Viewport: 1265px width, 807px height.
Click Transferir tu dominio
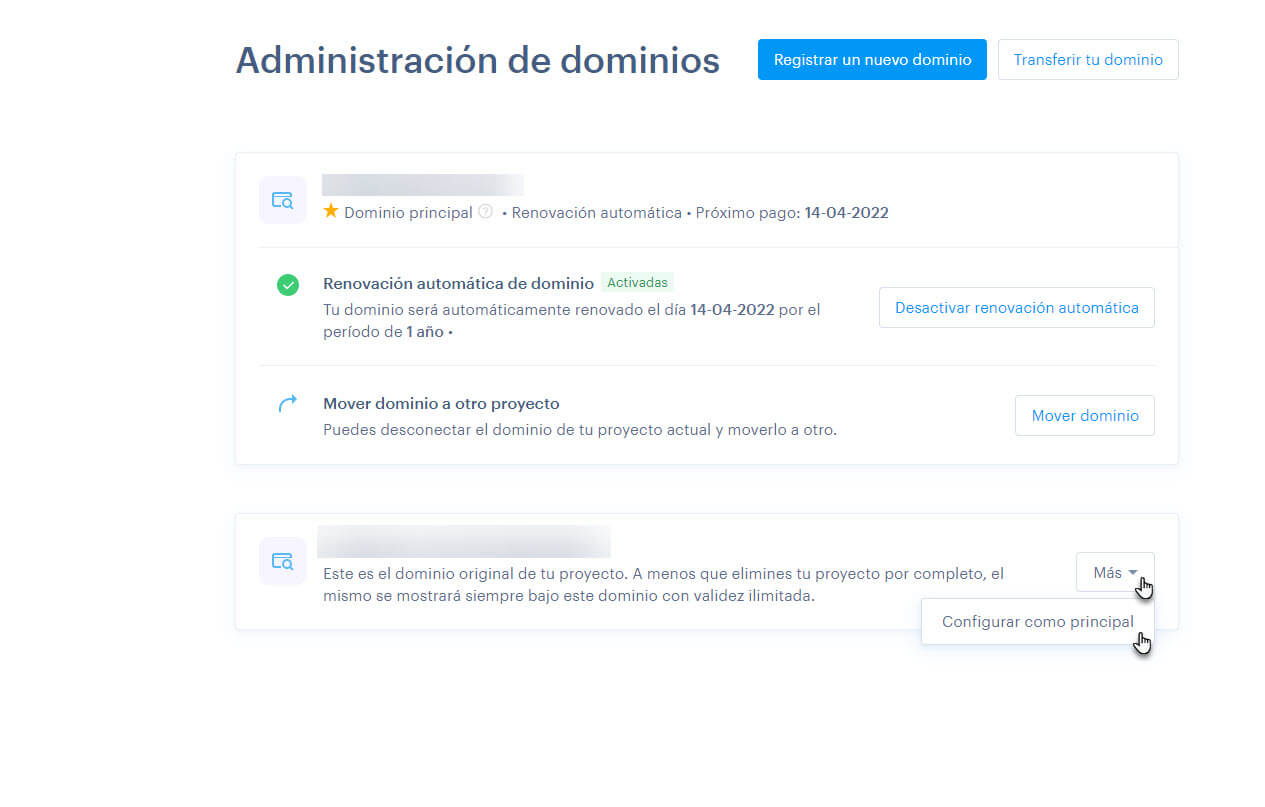(1087, 59)
